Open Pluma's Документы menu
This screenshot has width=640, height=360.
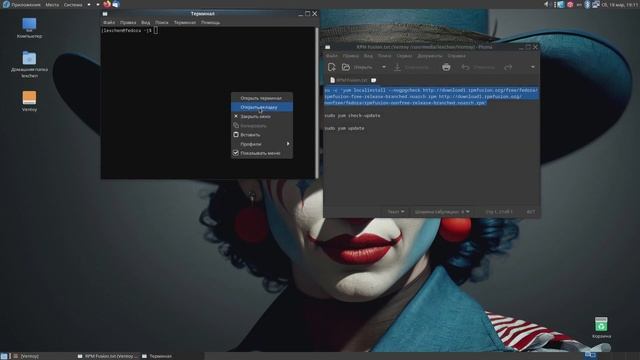(x=429, y=56)
